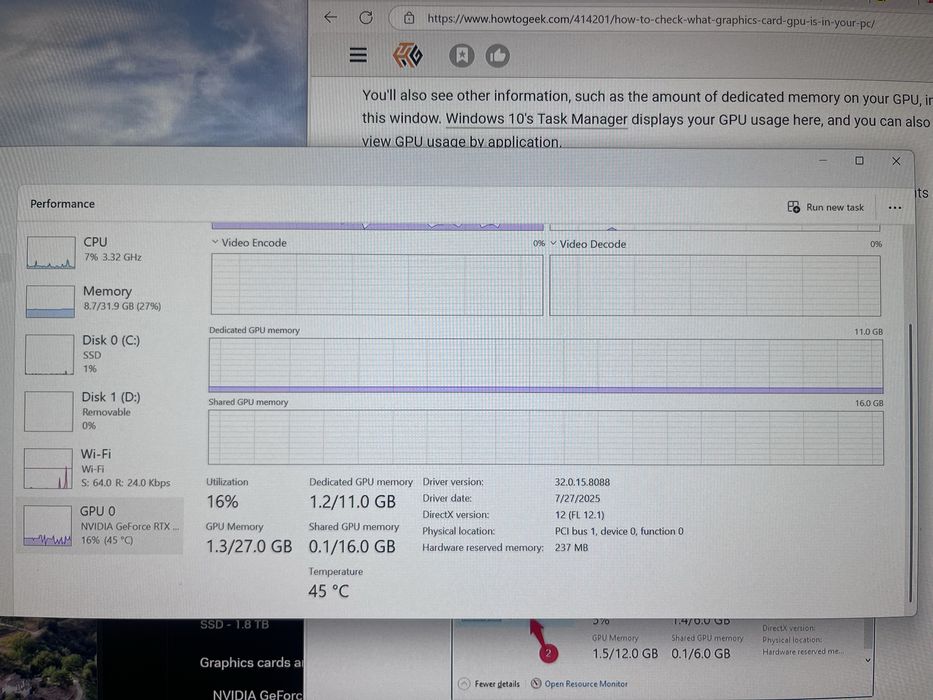Select the 0.1/16.0 GB shared memory value

(352, 546)
